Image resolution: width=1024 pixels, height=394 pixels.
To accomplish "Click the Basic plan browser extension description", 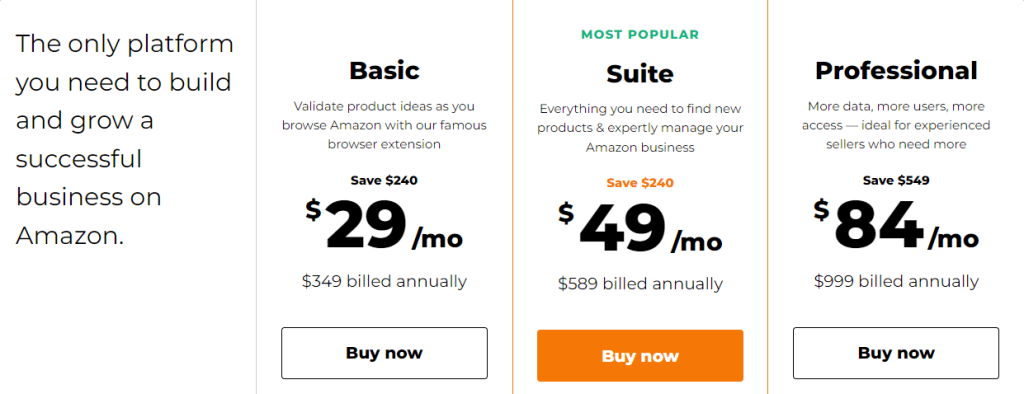I will click(384, 125).
